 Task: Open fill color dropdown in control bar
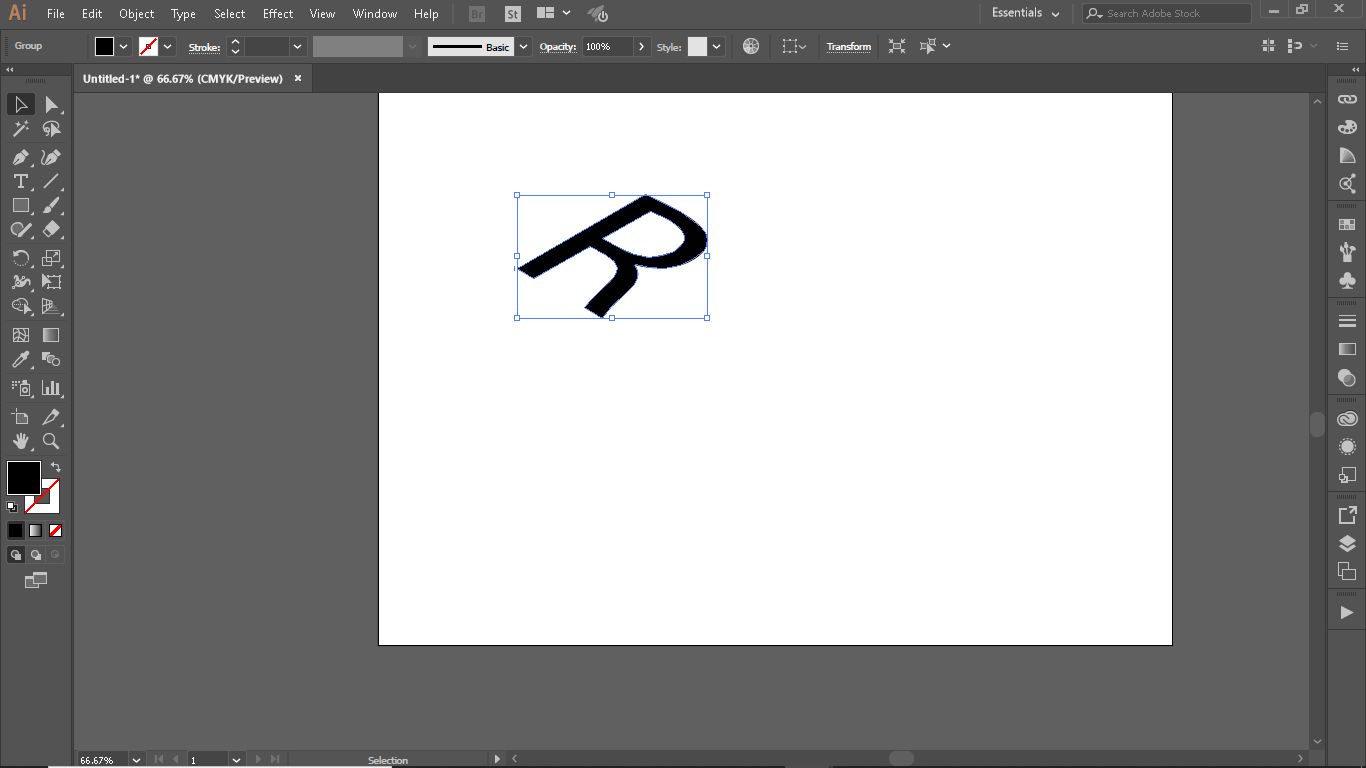pyautogui.click(x=124, y=46)
